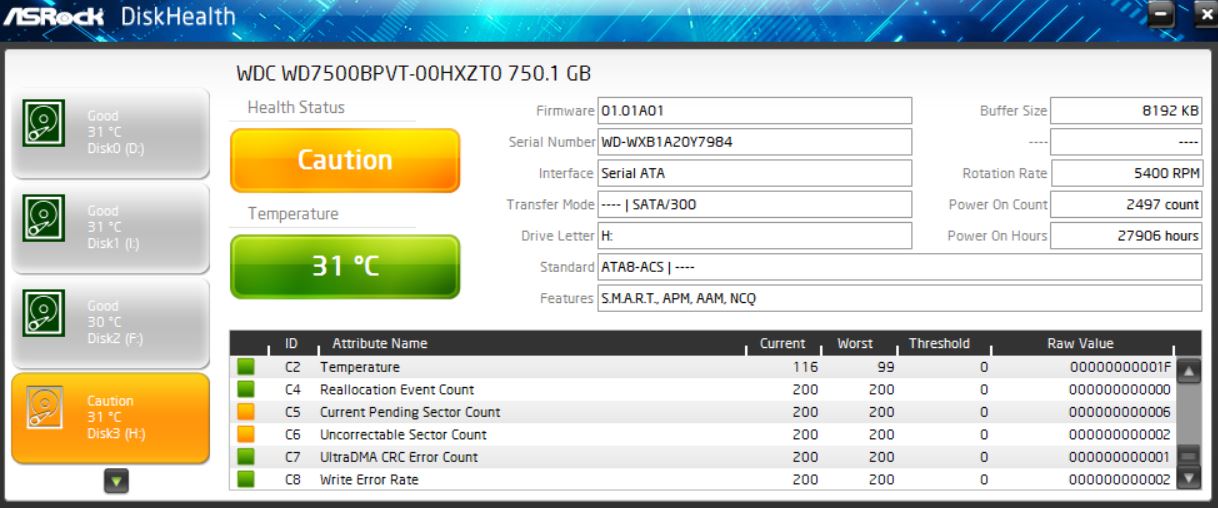Click the Temperature current value 116
The width and height of the screenshot is (1218, 508).
pos(806,367)
